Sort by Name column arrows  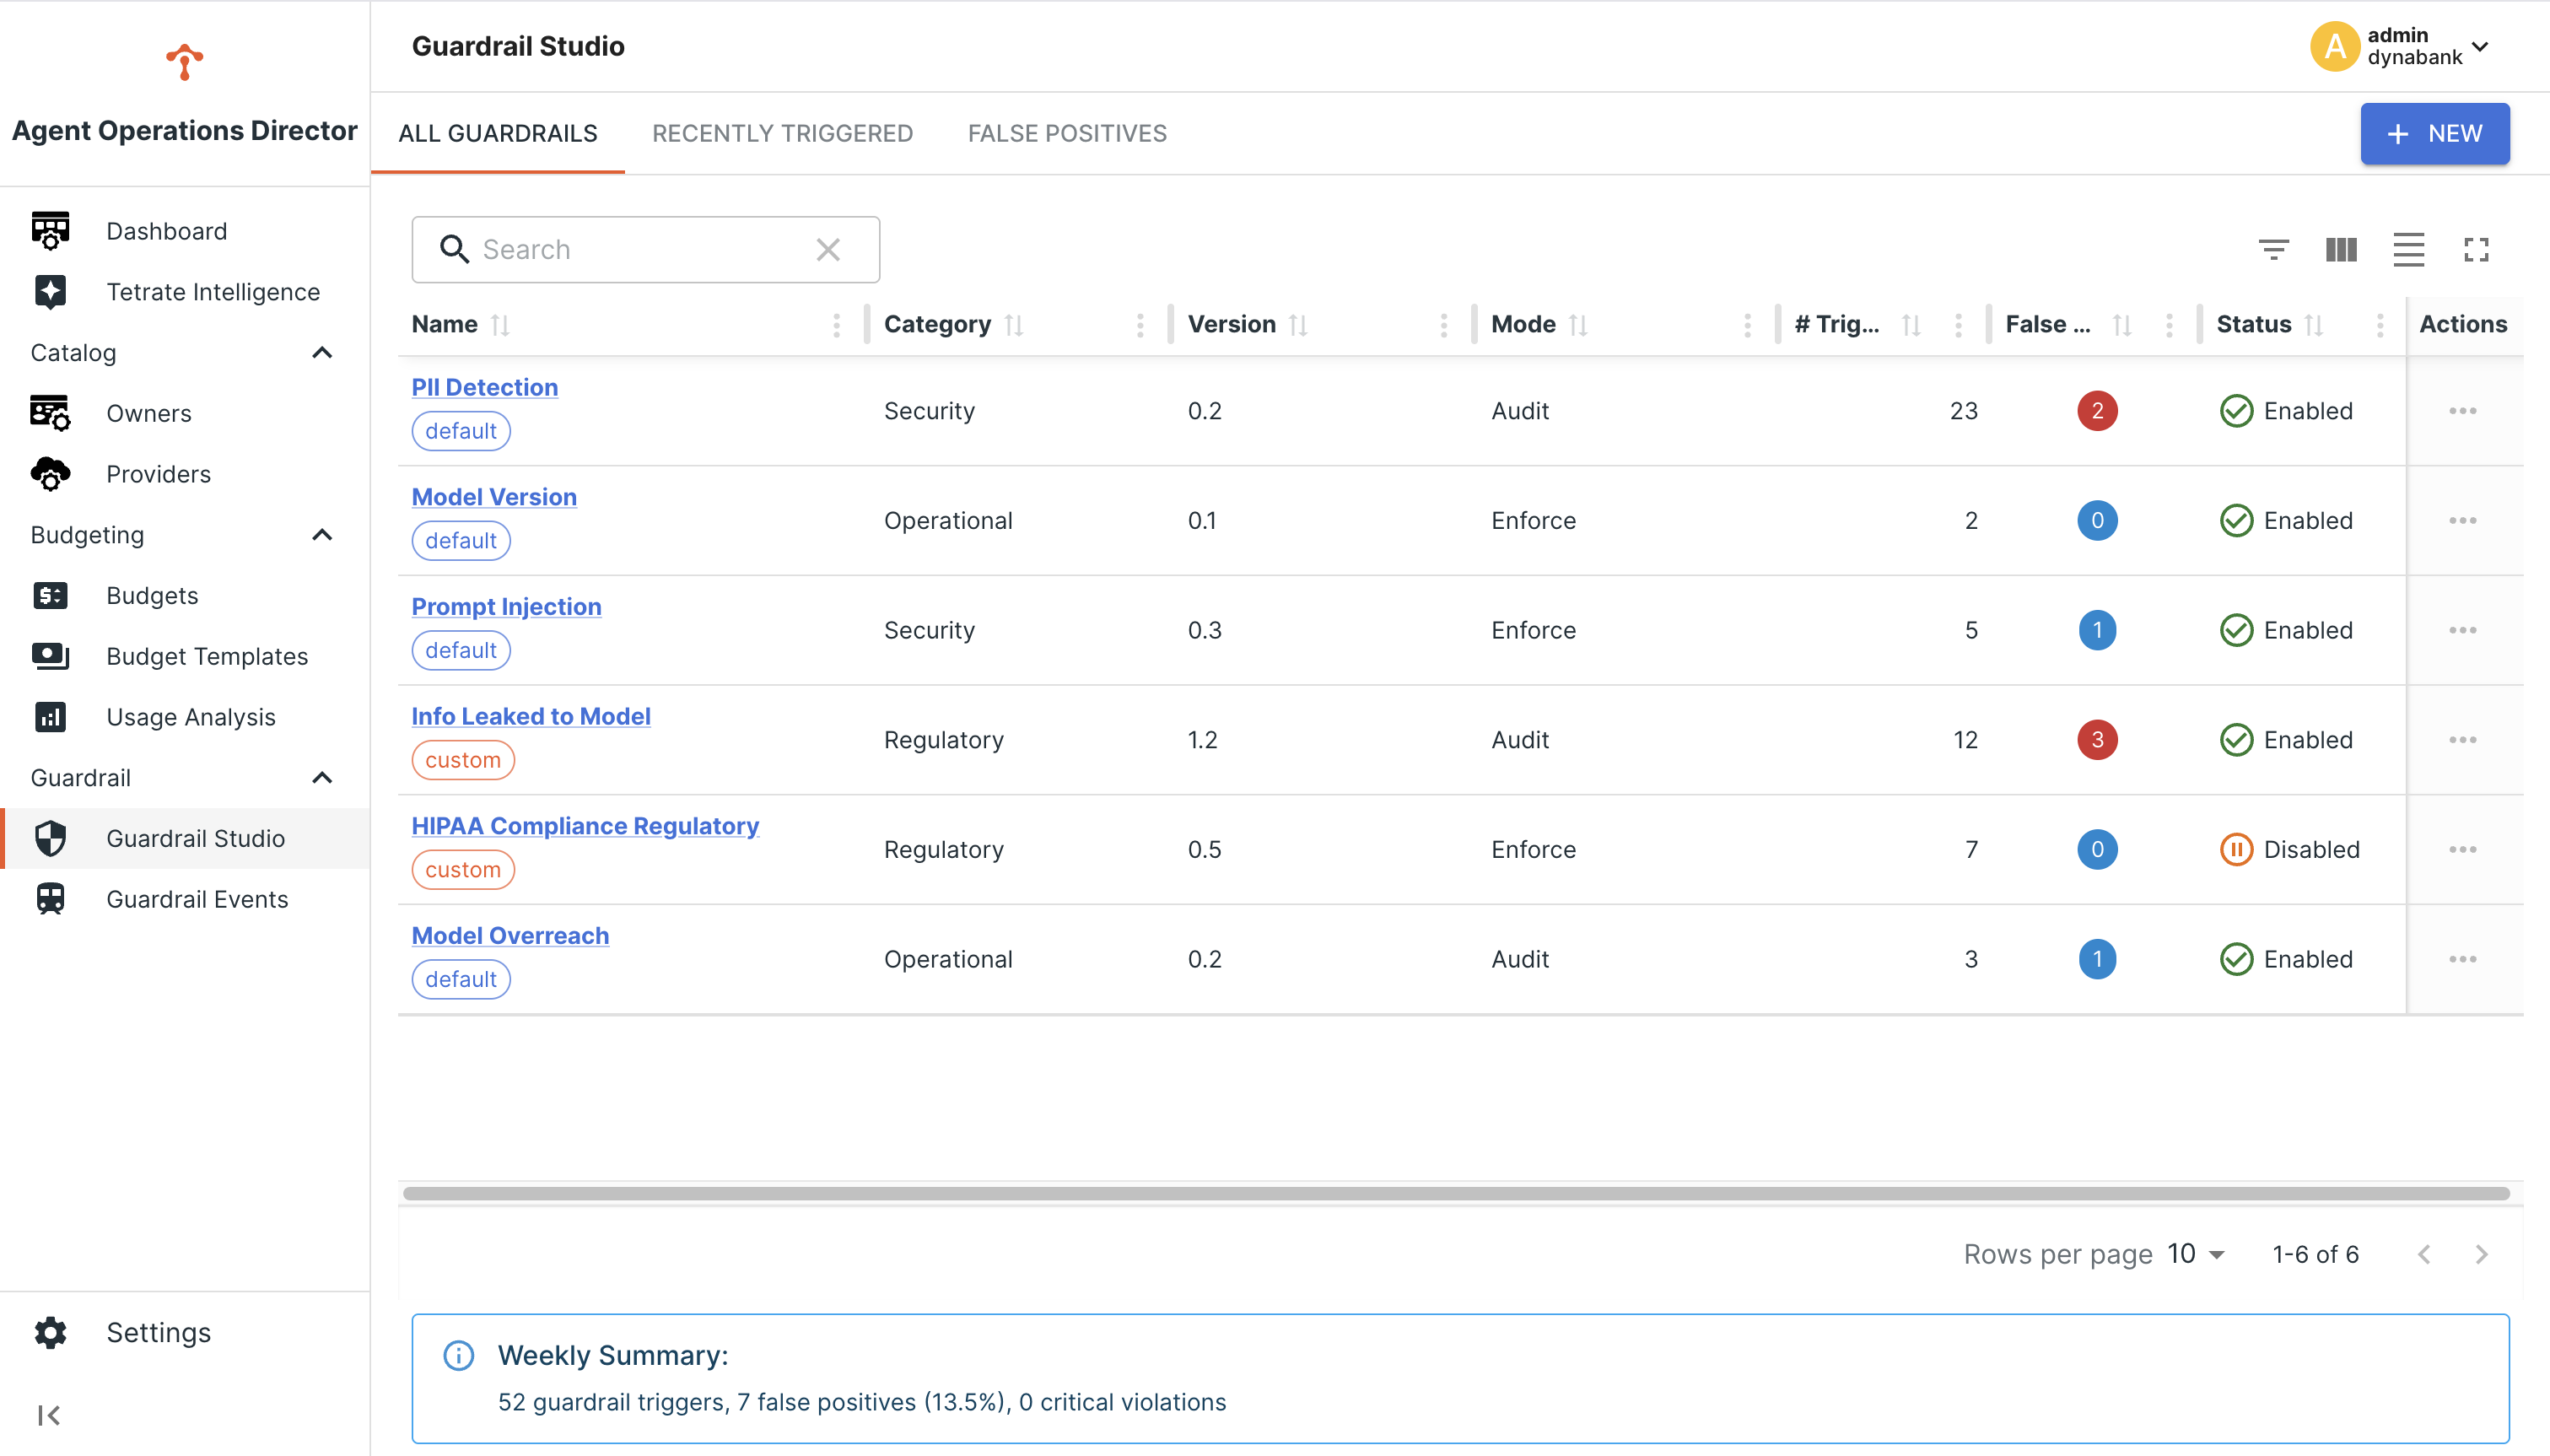(500, 325)
